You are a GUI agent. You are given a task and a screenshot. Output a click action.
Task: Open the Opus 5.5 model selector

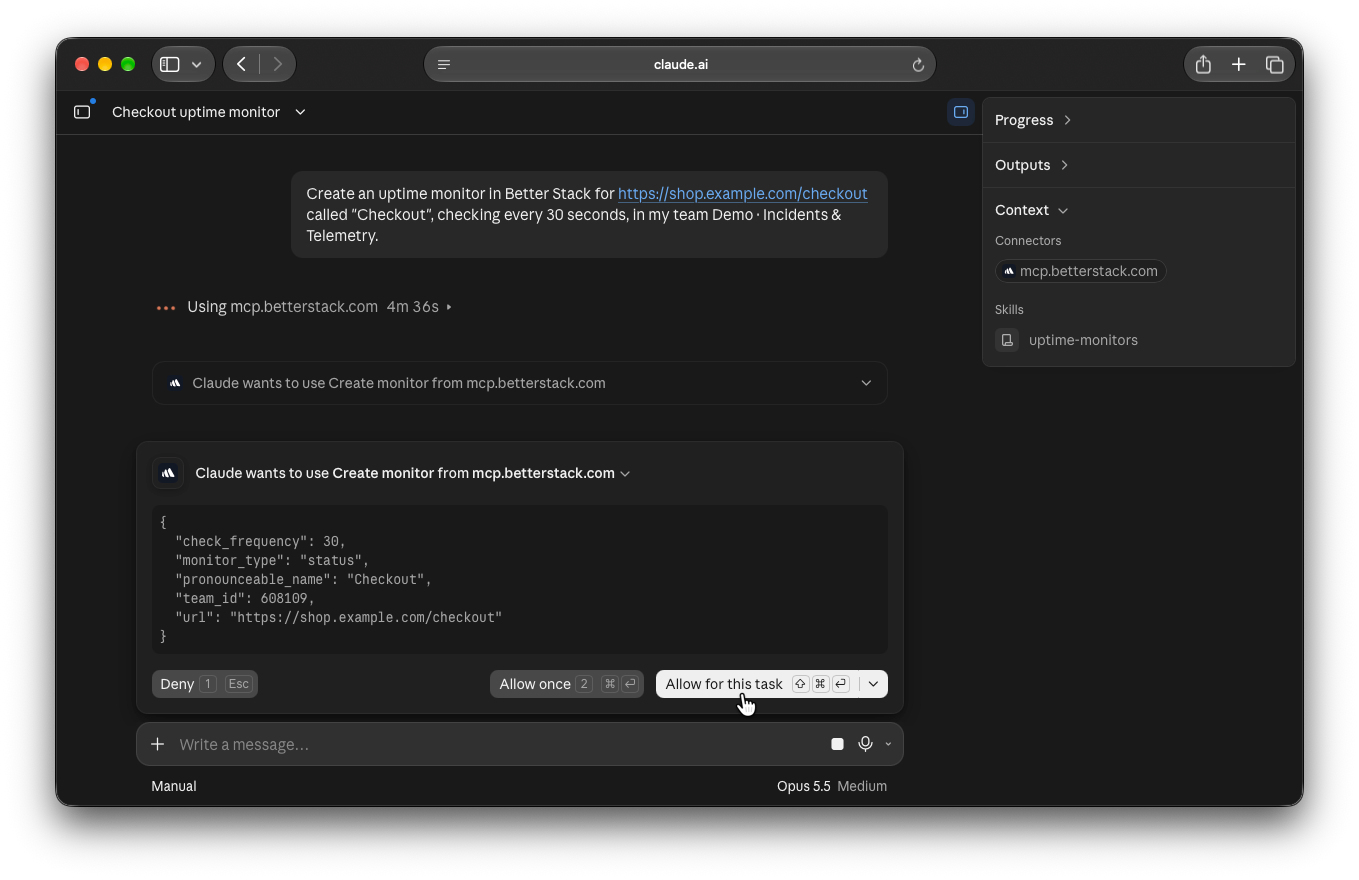pos(832,786)
